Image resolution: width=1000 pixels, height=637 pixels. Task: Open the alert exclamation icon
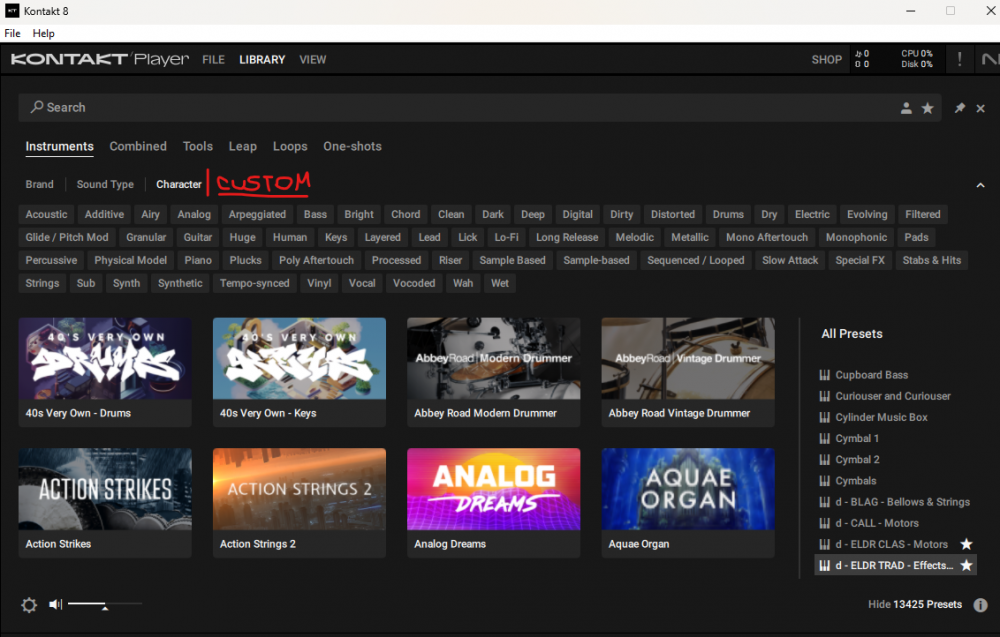pyautogui.click(x=959, y=59)
